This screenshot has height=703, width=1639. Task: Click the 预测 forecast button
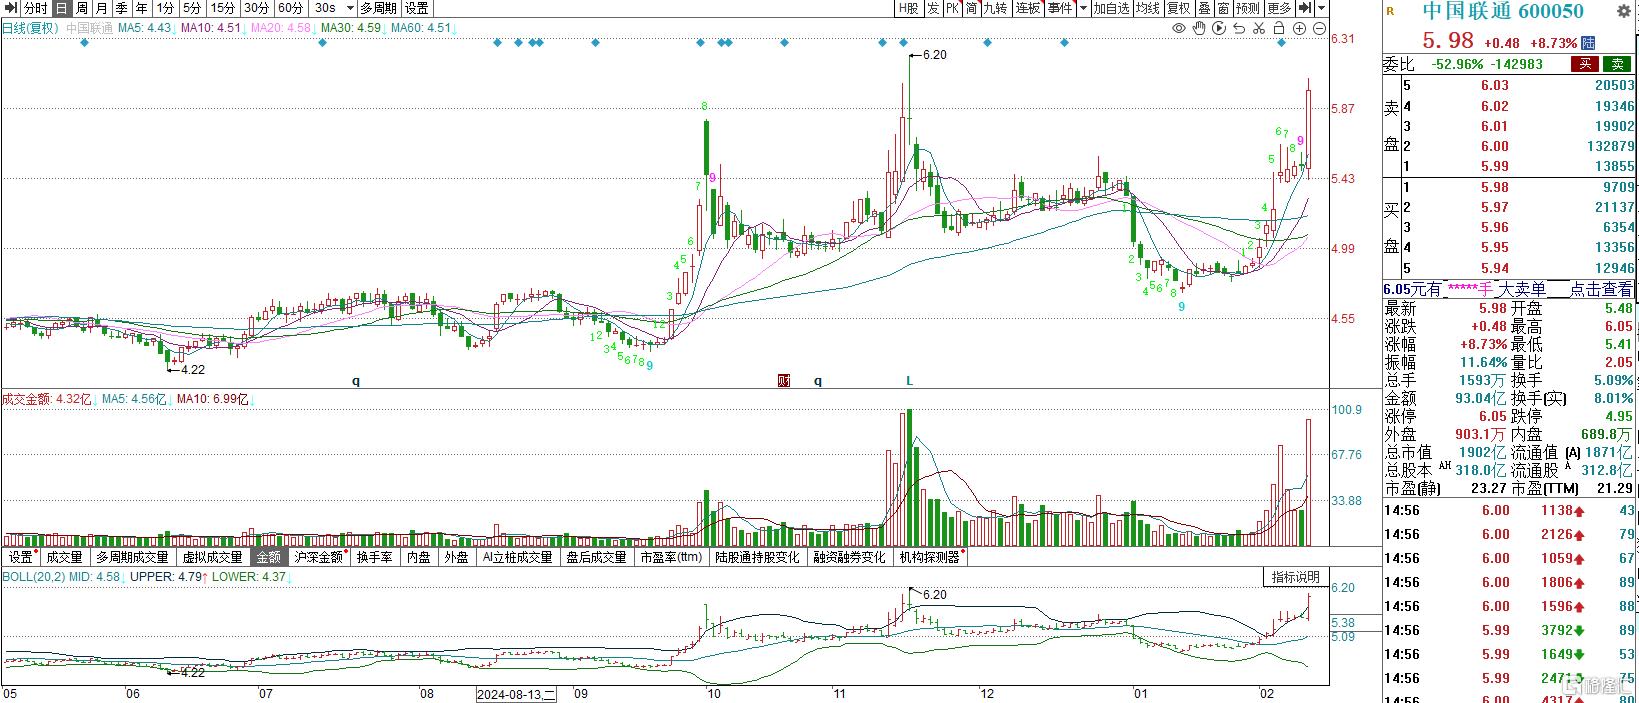point(1247,8)
